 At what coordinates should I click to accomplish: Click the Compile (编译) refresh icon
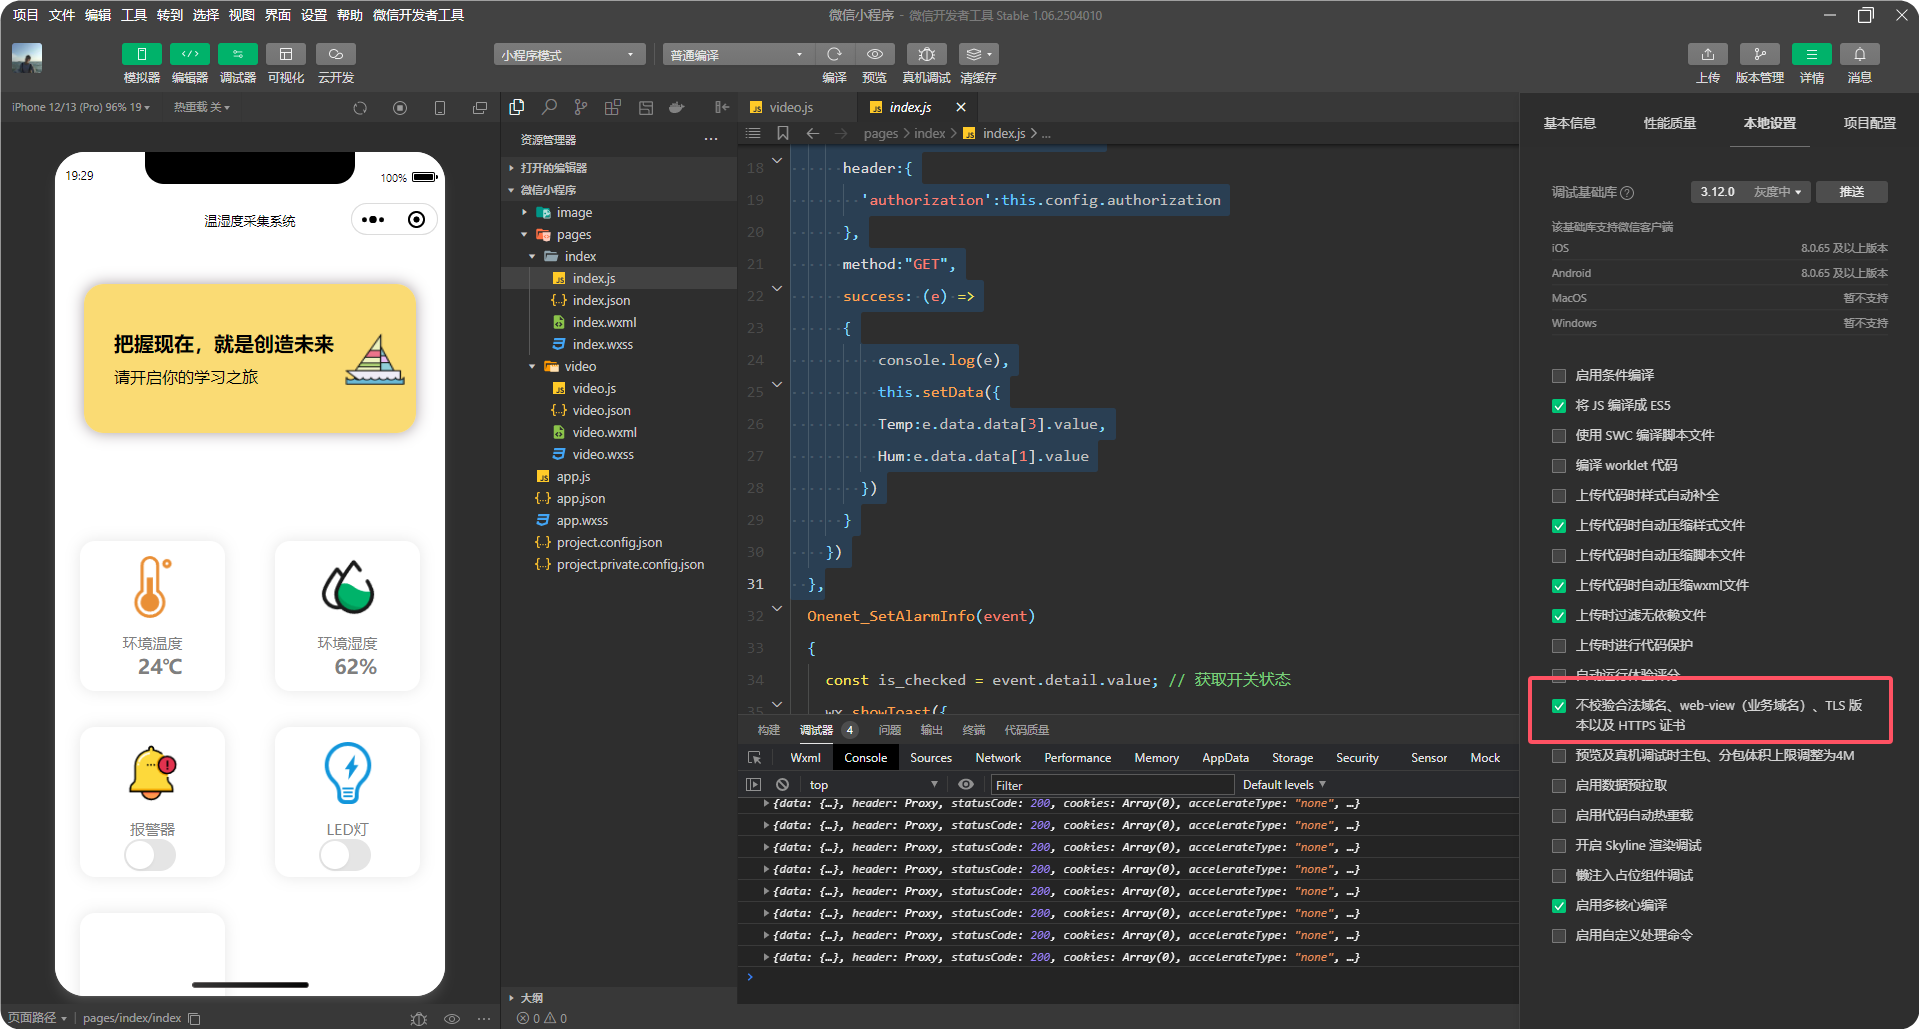point(834,54)
